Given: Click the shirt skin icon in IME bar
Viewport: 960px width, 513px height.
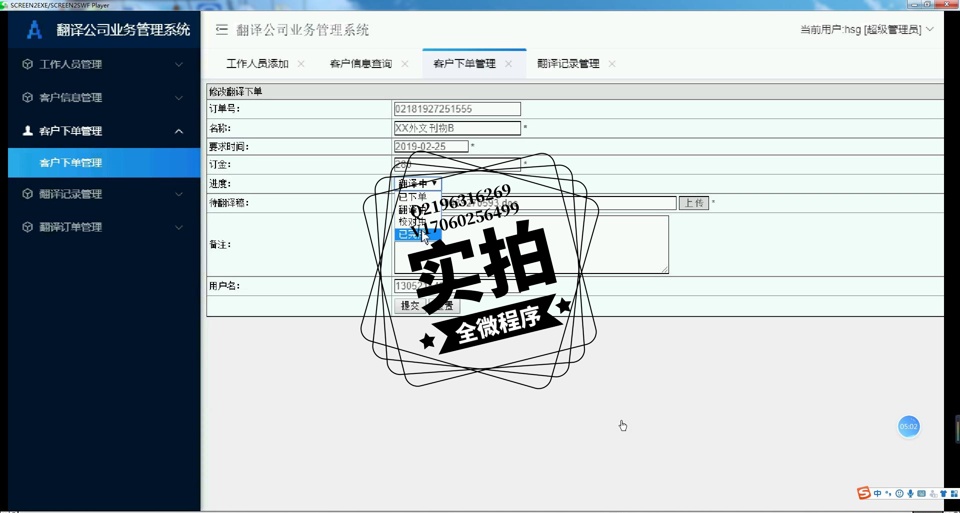Looking at the screenshot, I should (943, 493).
